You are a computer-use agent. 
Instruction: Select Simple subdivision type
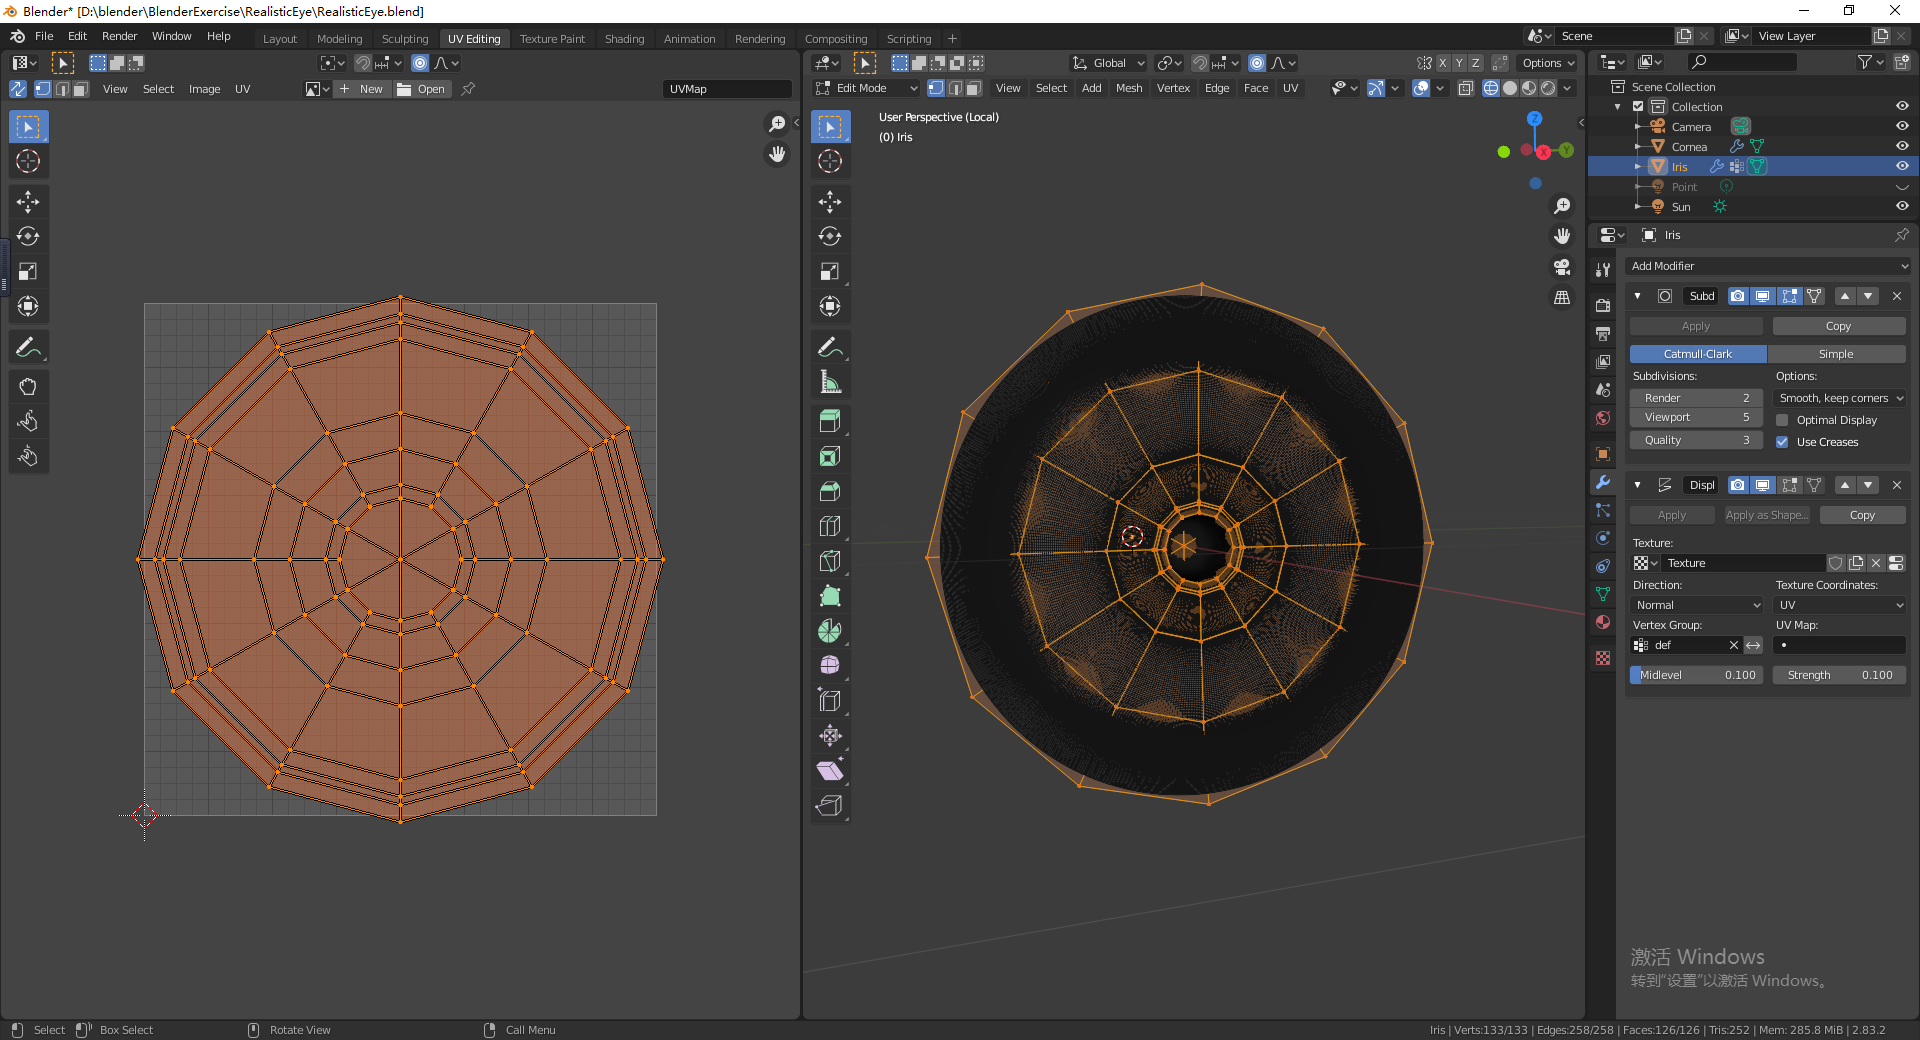[x=1836, y=354]
